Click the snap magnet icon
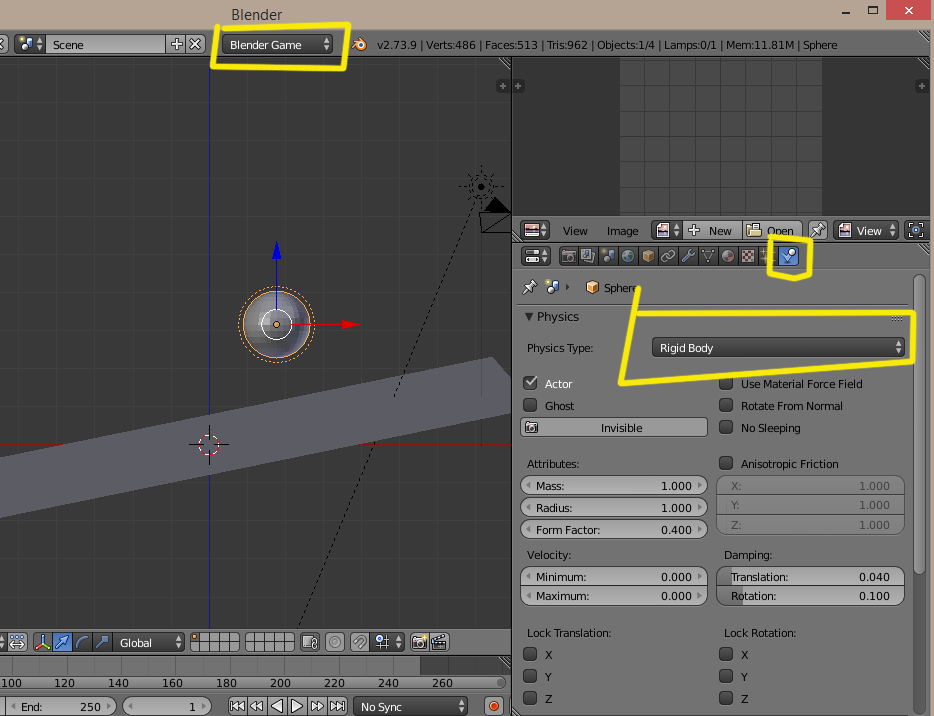Image resolution: width=934 pixels, height=716 pixels. click(x=358, y=642)
